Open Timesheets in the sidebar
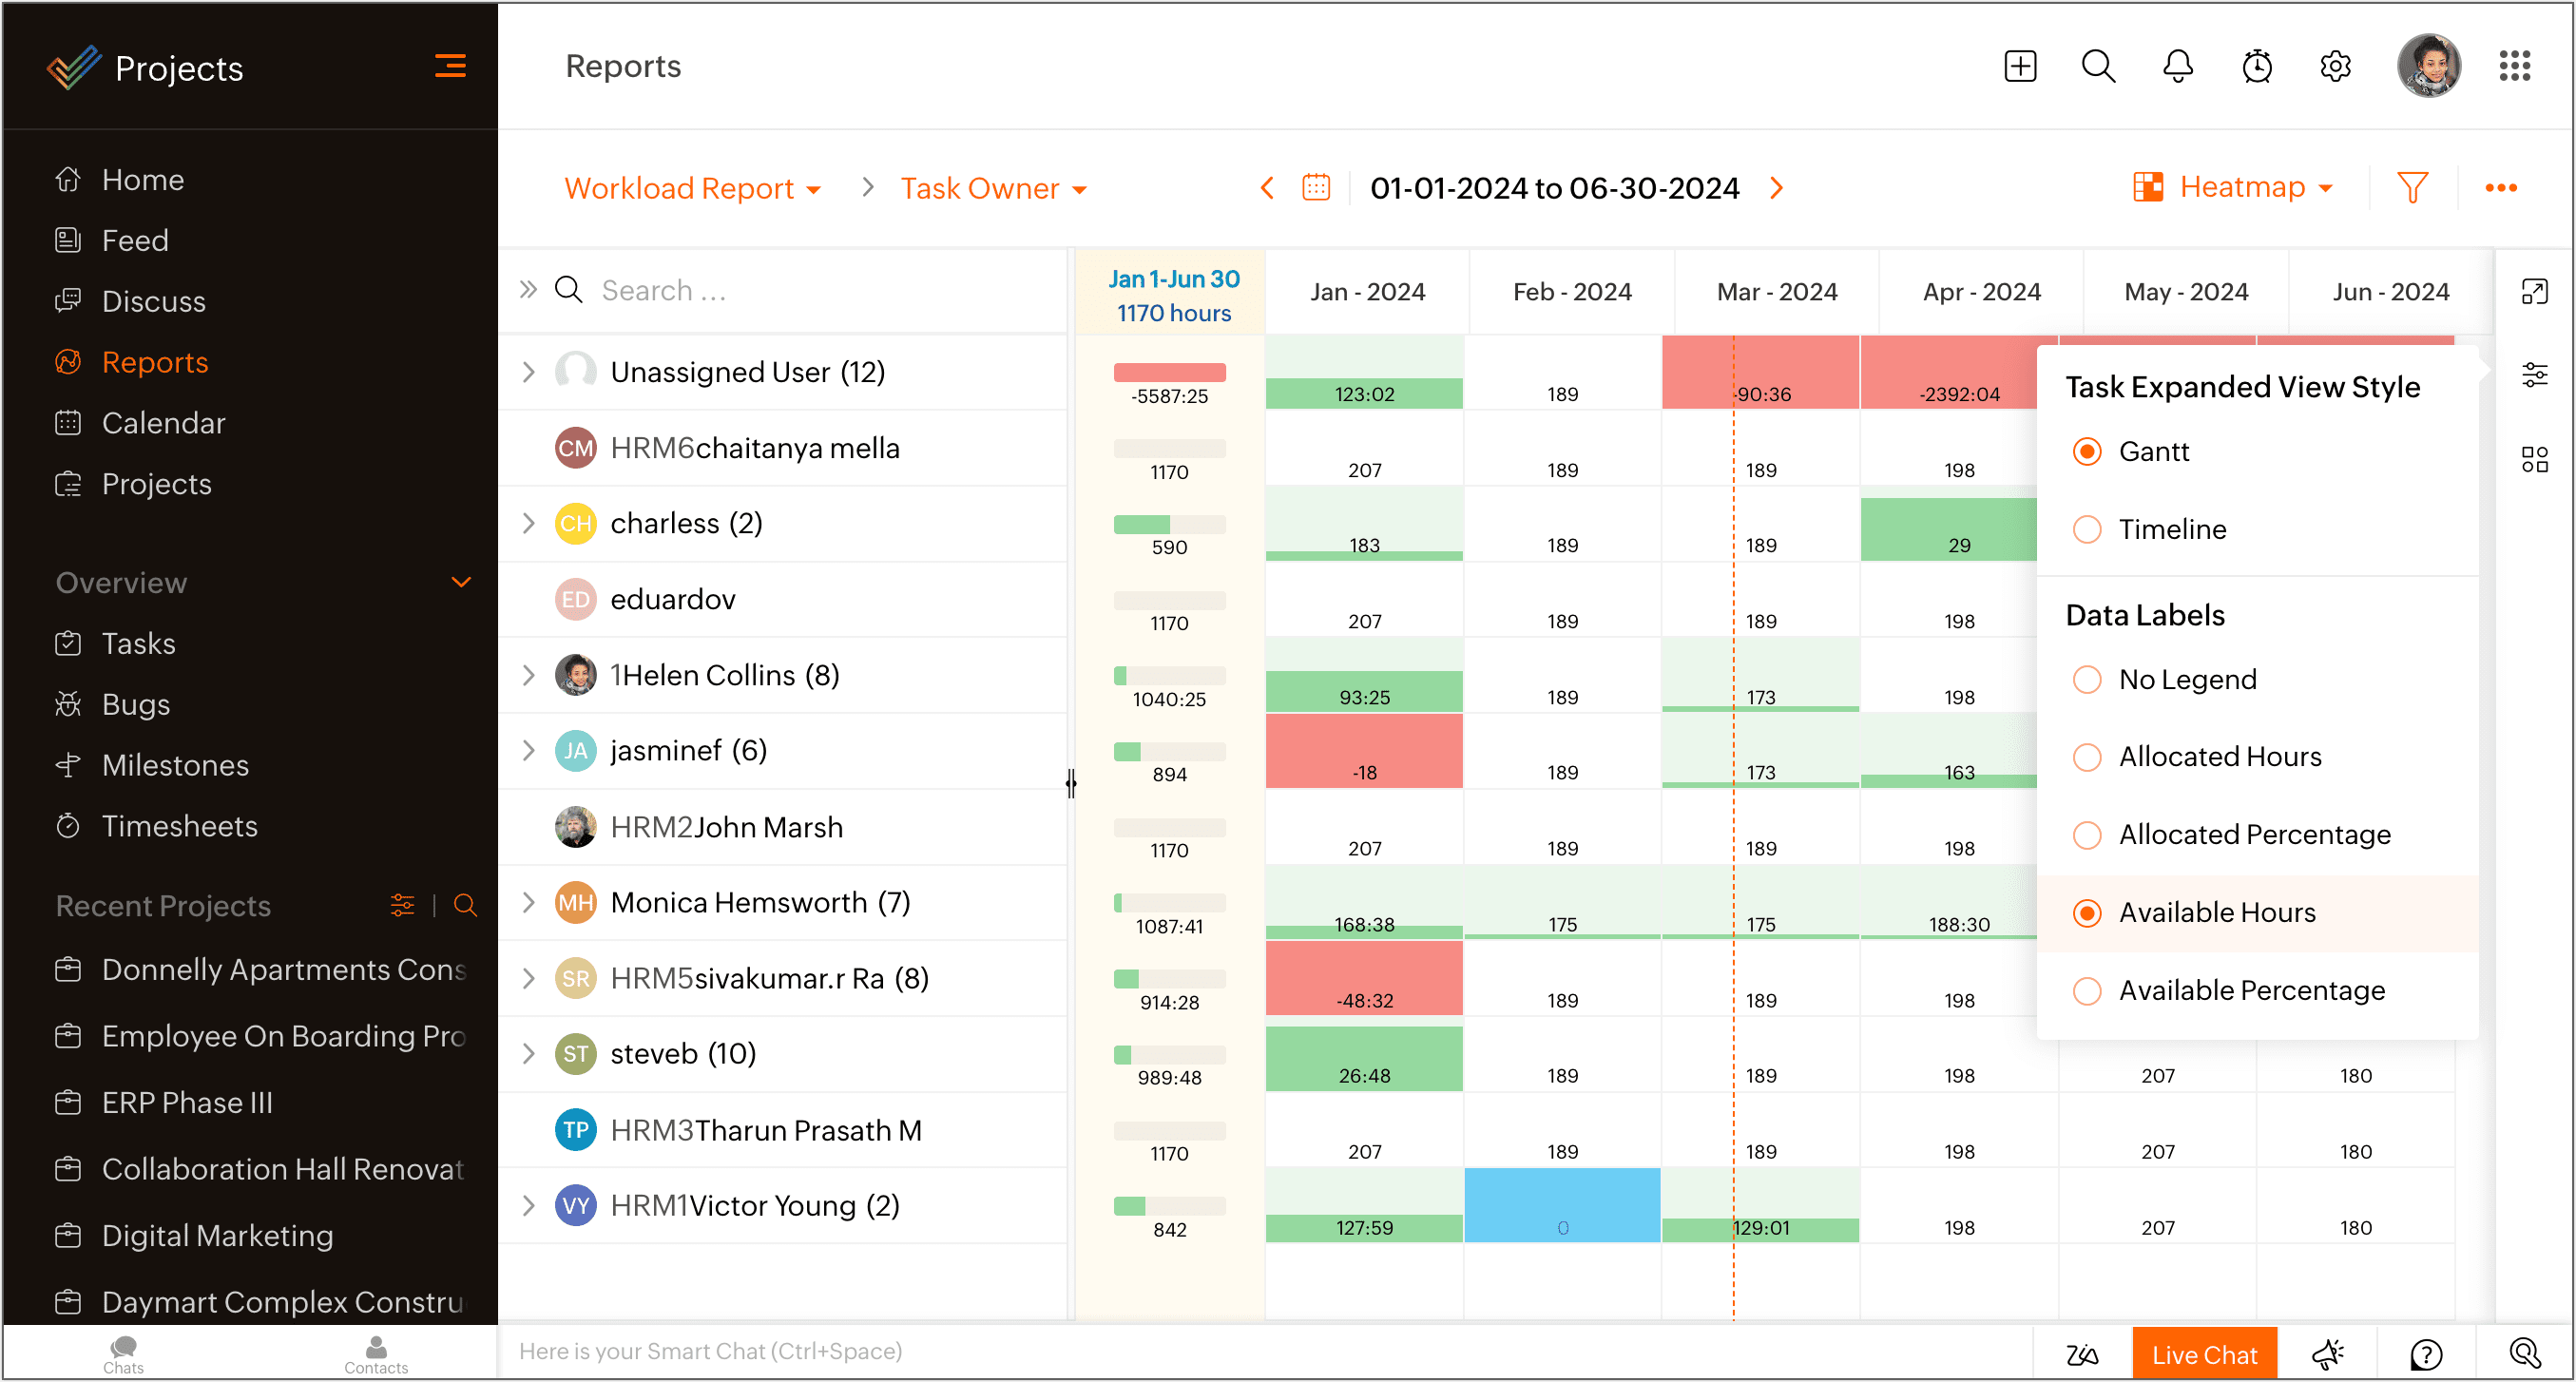 click(x=179, y=826)
